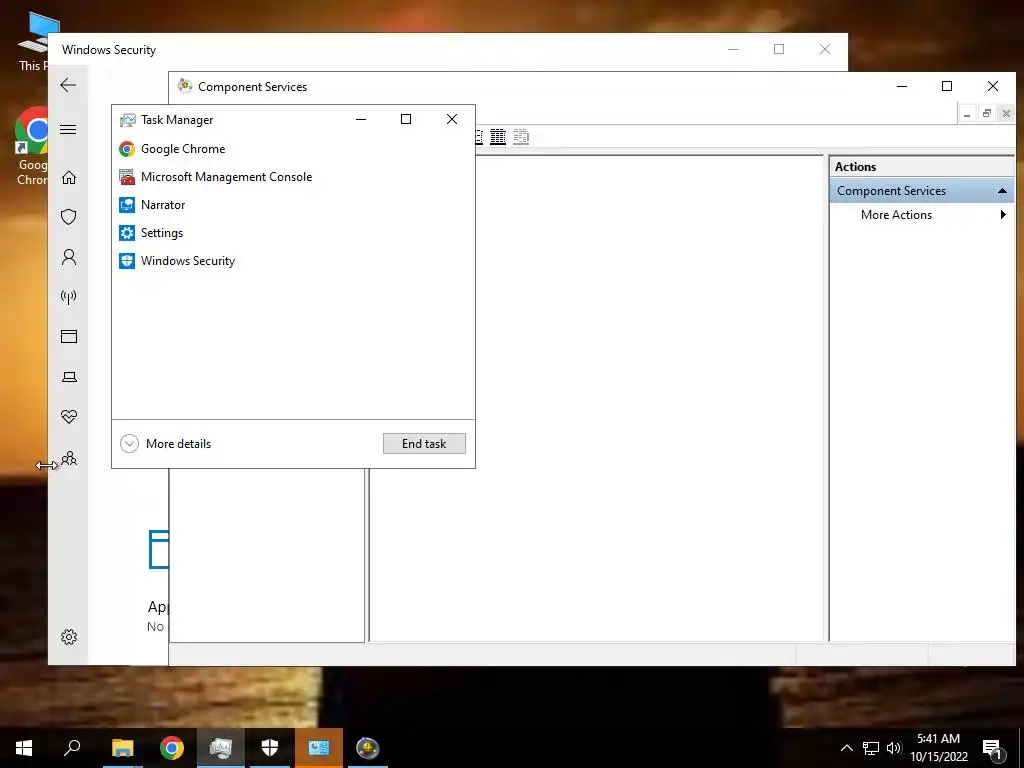This screenshot has width=1024, height=768.
Task: Open Family options people icon
Action: [x=69, y=459]
